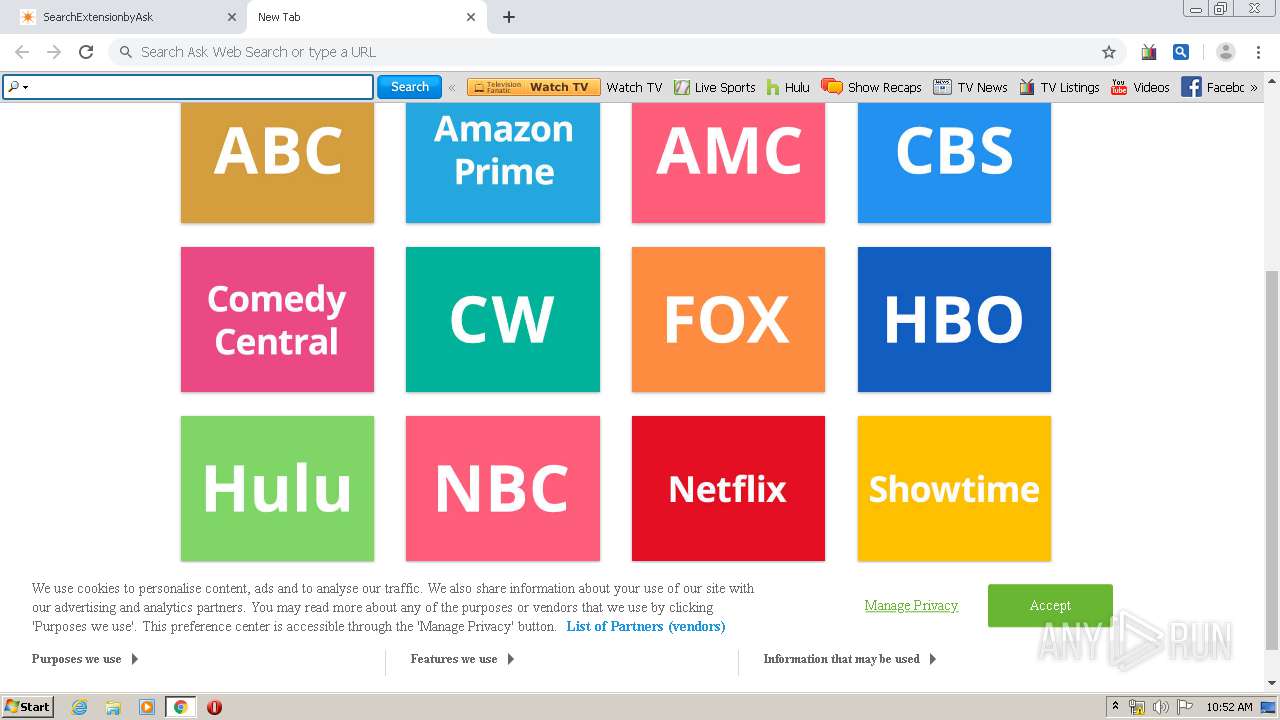Viewport: 1280px width, 720px height.
Task: Open YouTube Videos toolbar shortcut
Action: pyautogui.click(x=1140, y=87)
